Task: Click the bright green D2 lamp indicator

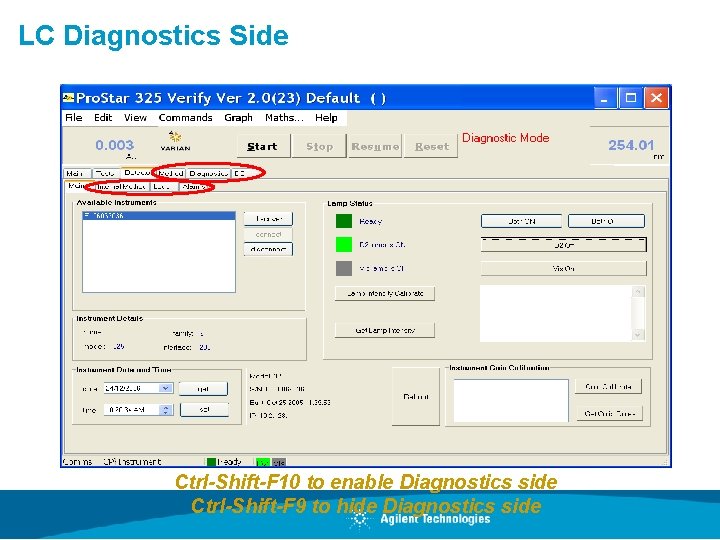Action: click(x=344, y=244)
